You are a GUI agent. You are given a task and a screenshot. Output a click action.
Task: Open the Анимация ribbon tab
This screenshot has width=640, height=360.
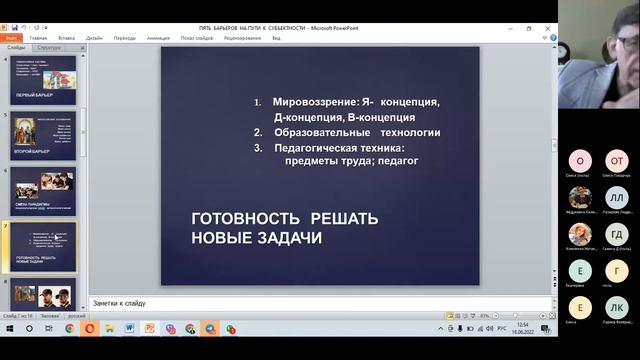(158, 38)
